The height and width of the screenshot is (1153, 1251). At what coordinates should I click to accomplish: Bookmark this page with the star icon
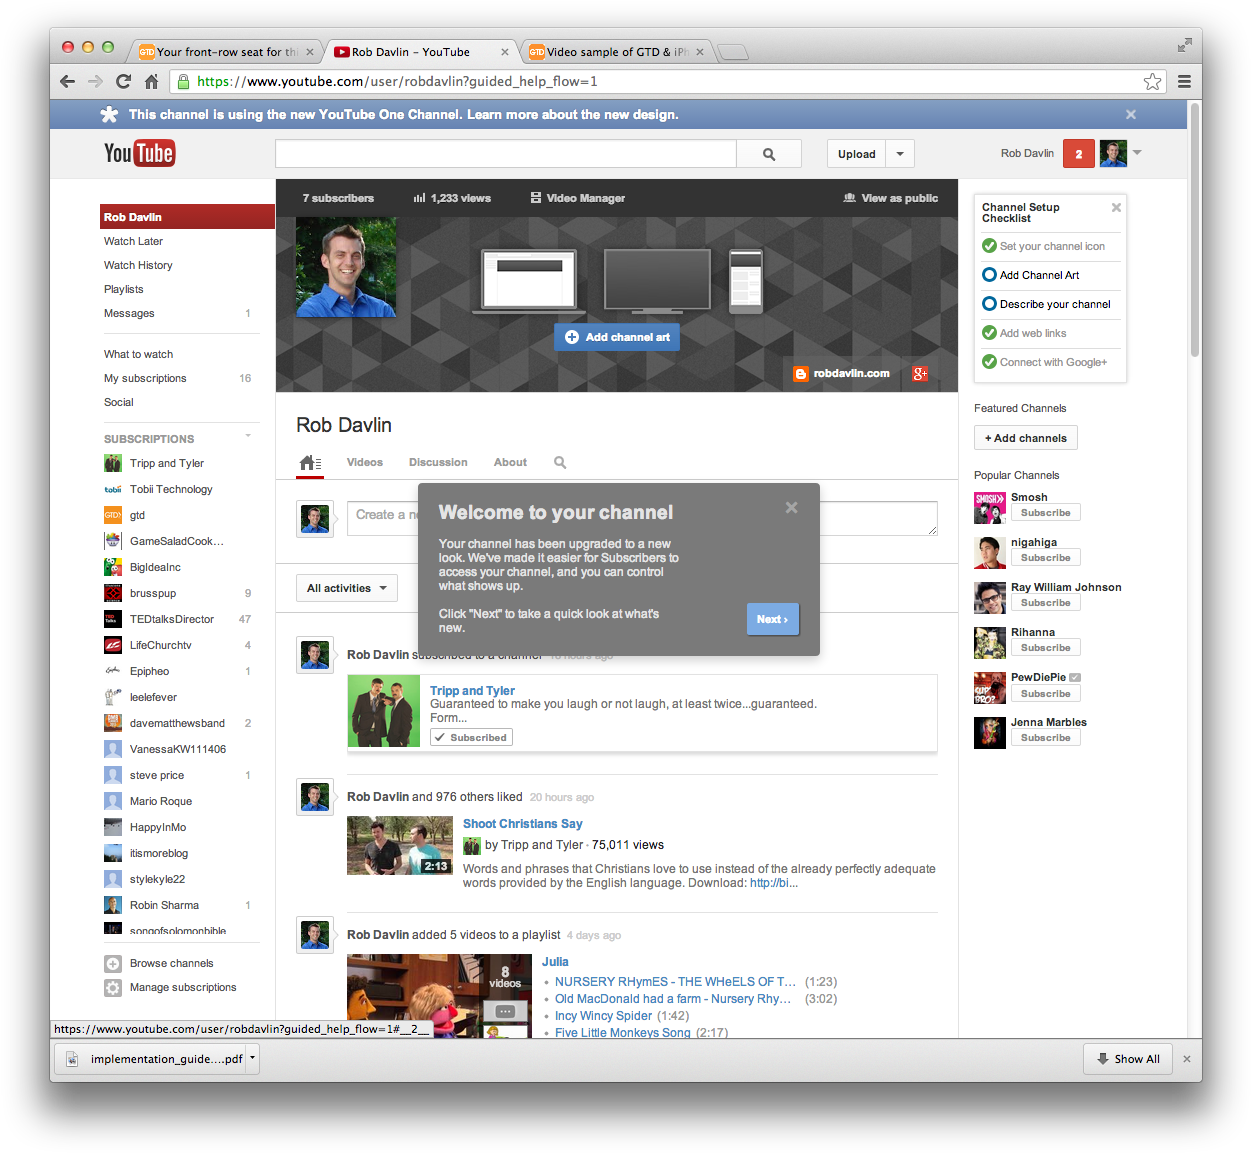tap(1153, 82)
